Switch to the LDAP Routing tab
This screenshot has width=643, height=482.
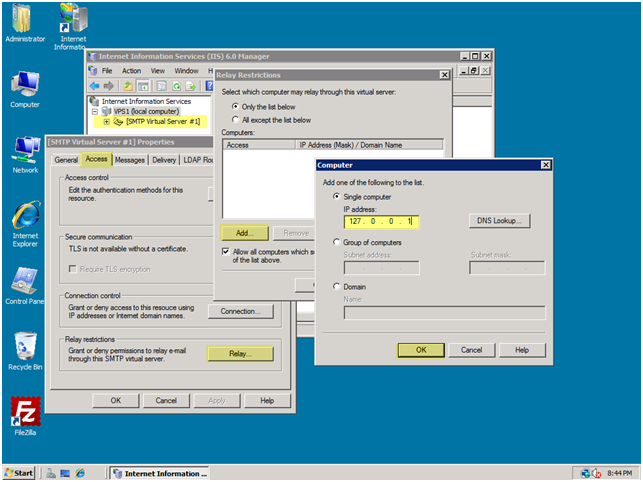coord(197,160)
